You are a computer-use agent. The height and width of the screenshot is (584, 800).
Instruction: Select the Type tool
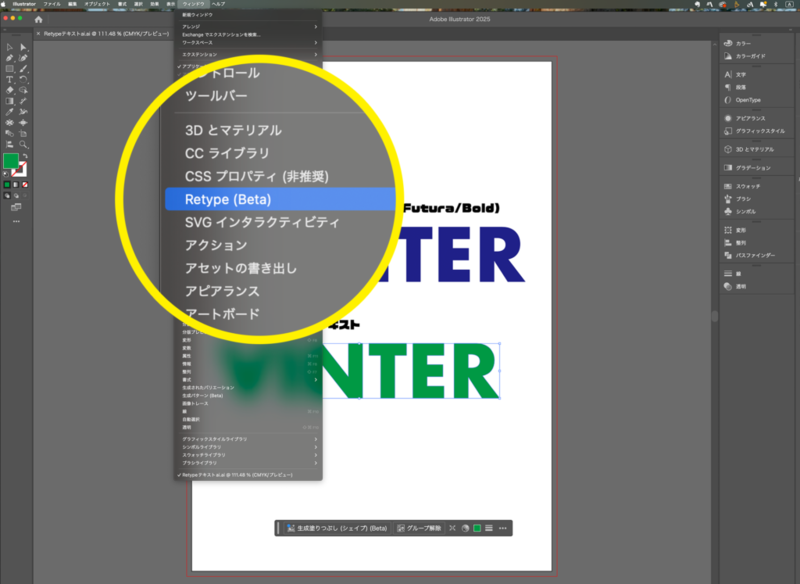click(x=9, y=80)
